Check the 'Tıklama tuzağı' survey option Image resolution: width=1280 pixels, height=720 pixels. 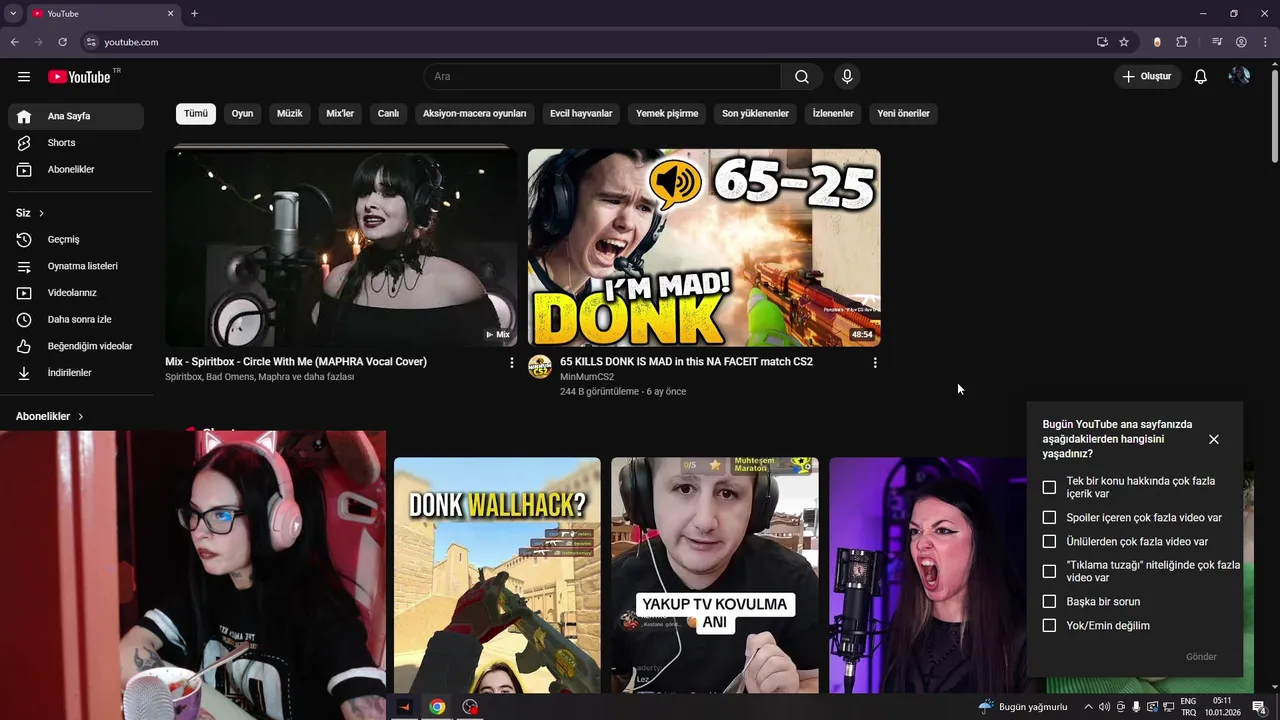coord(1049,572)
